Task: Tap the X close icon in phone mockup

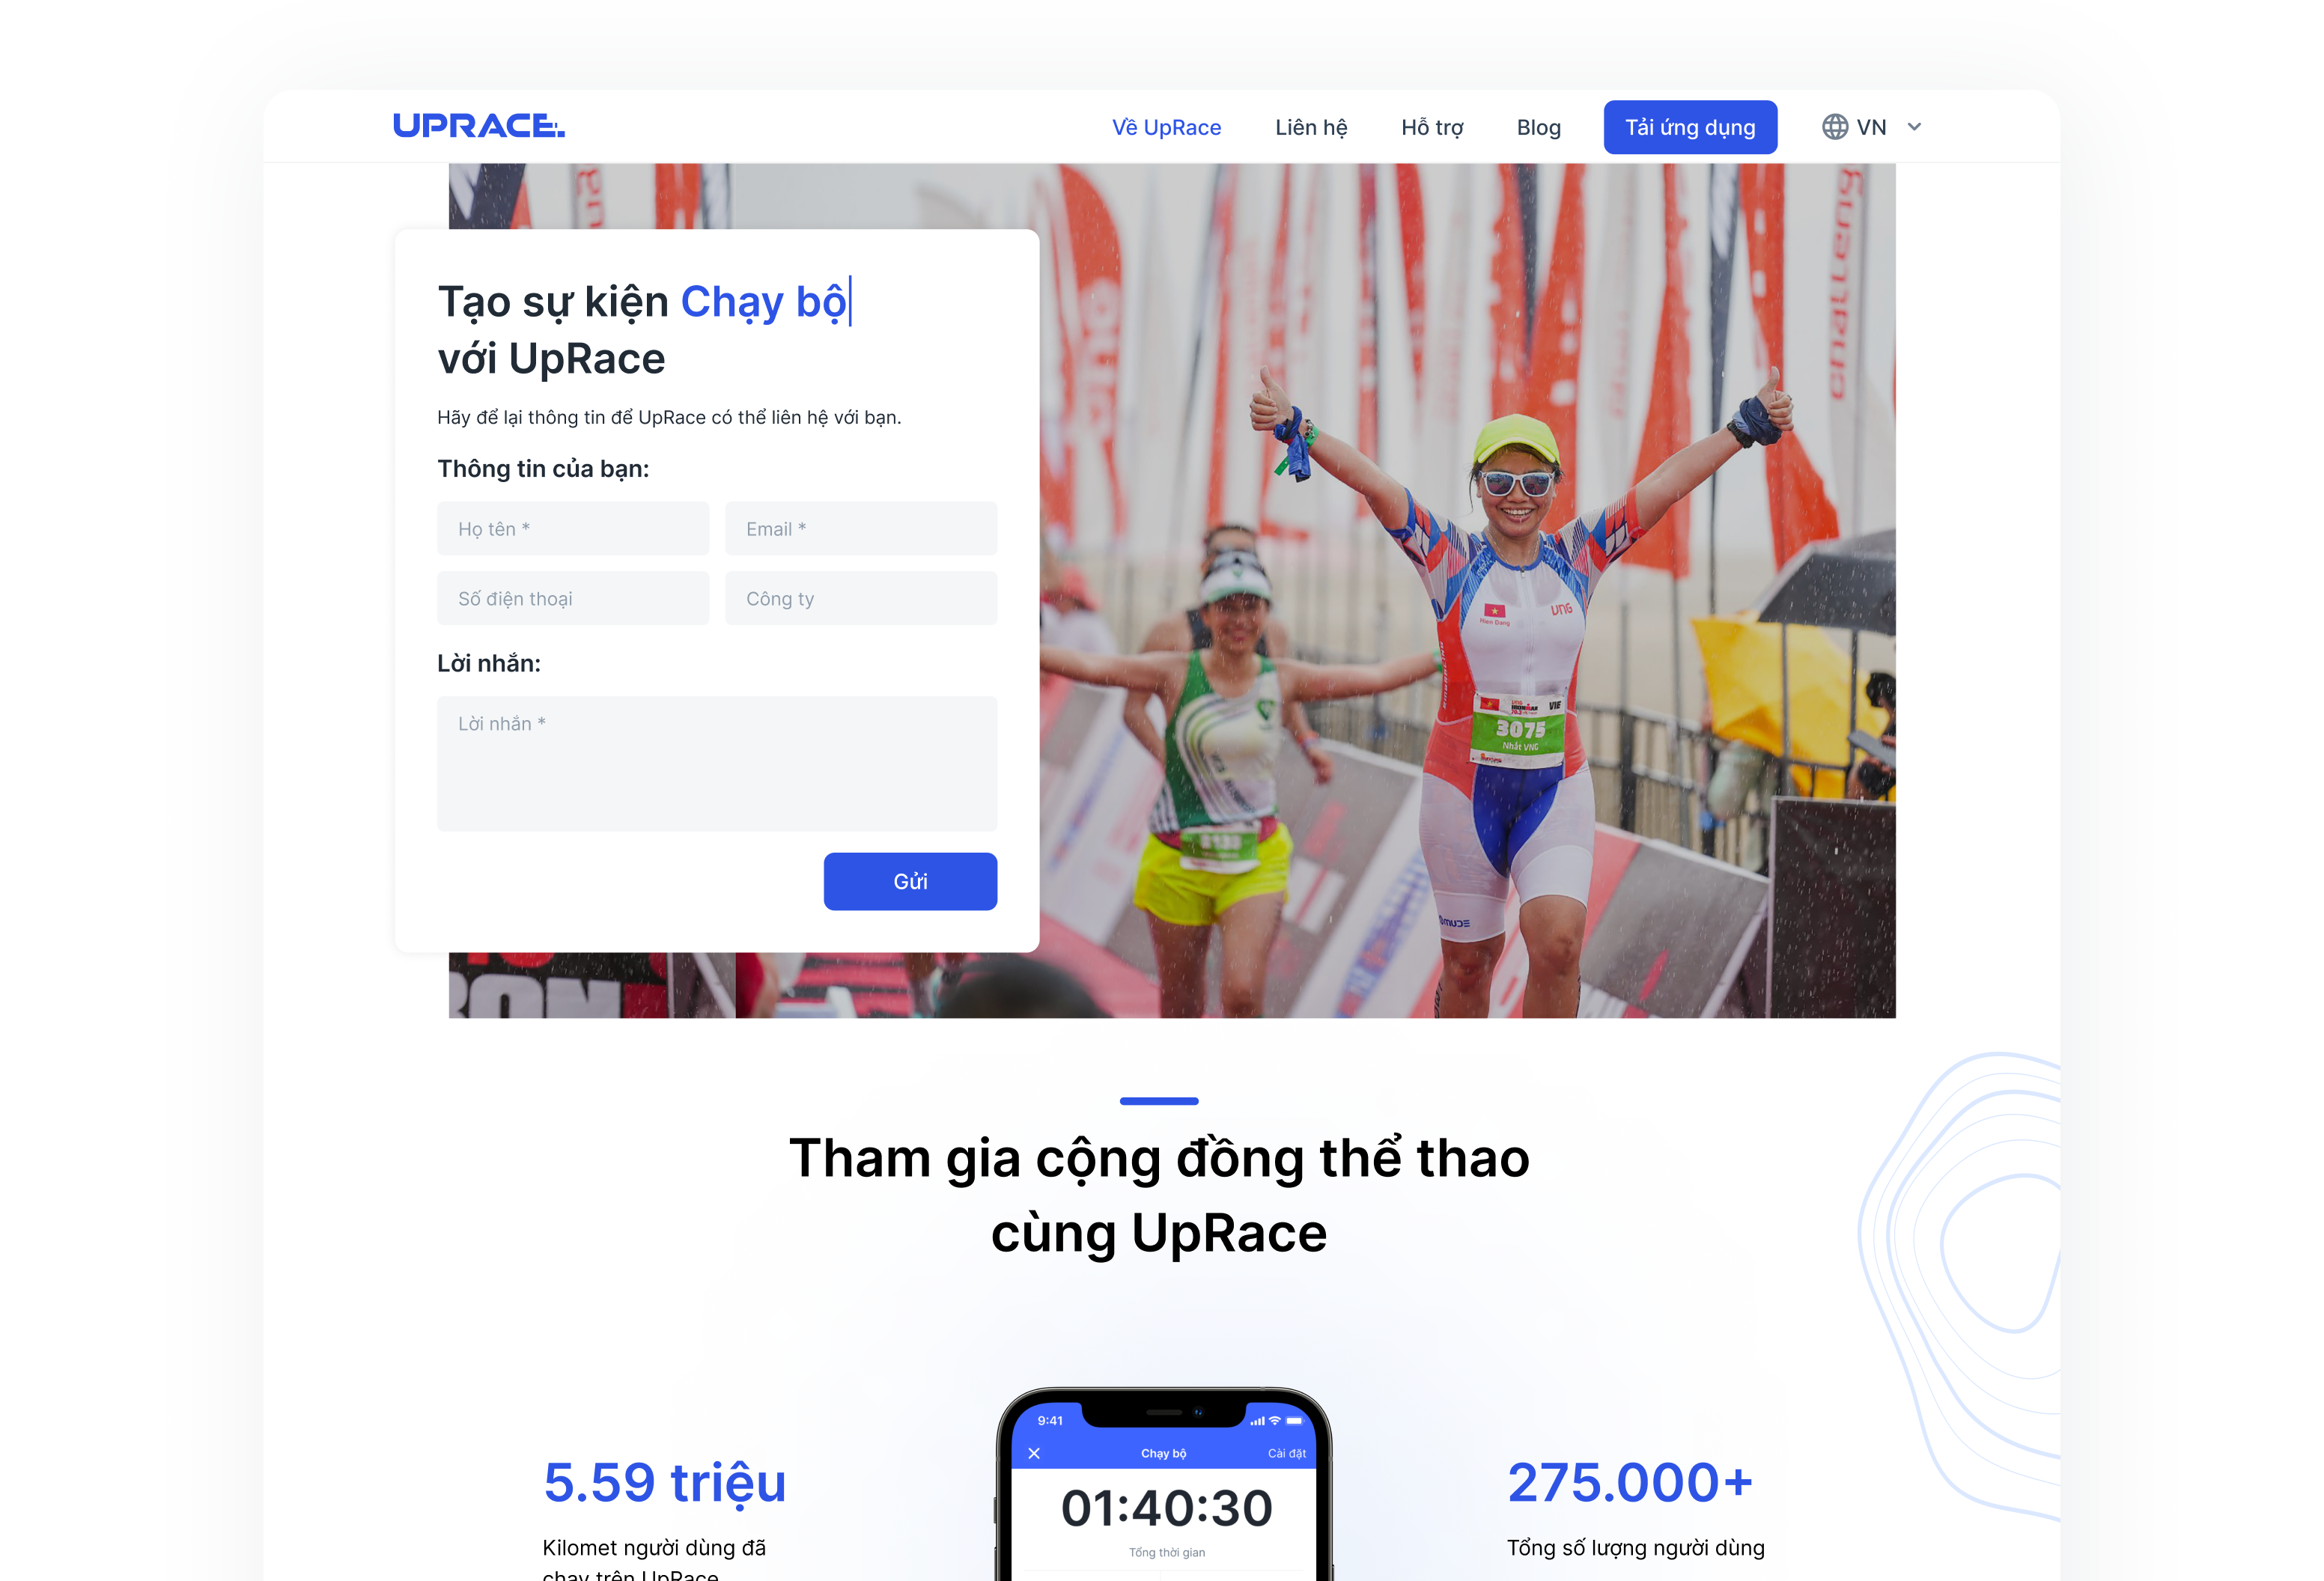Action: click(x=1034, y=1453)
